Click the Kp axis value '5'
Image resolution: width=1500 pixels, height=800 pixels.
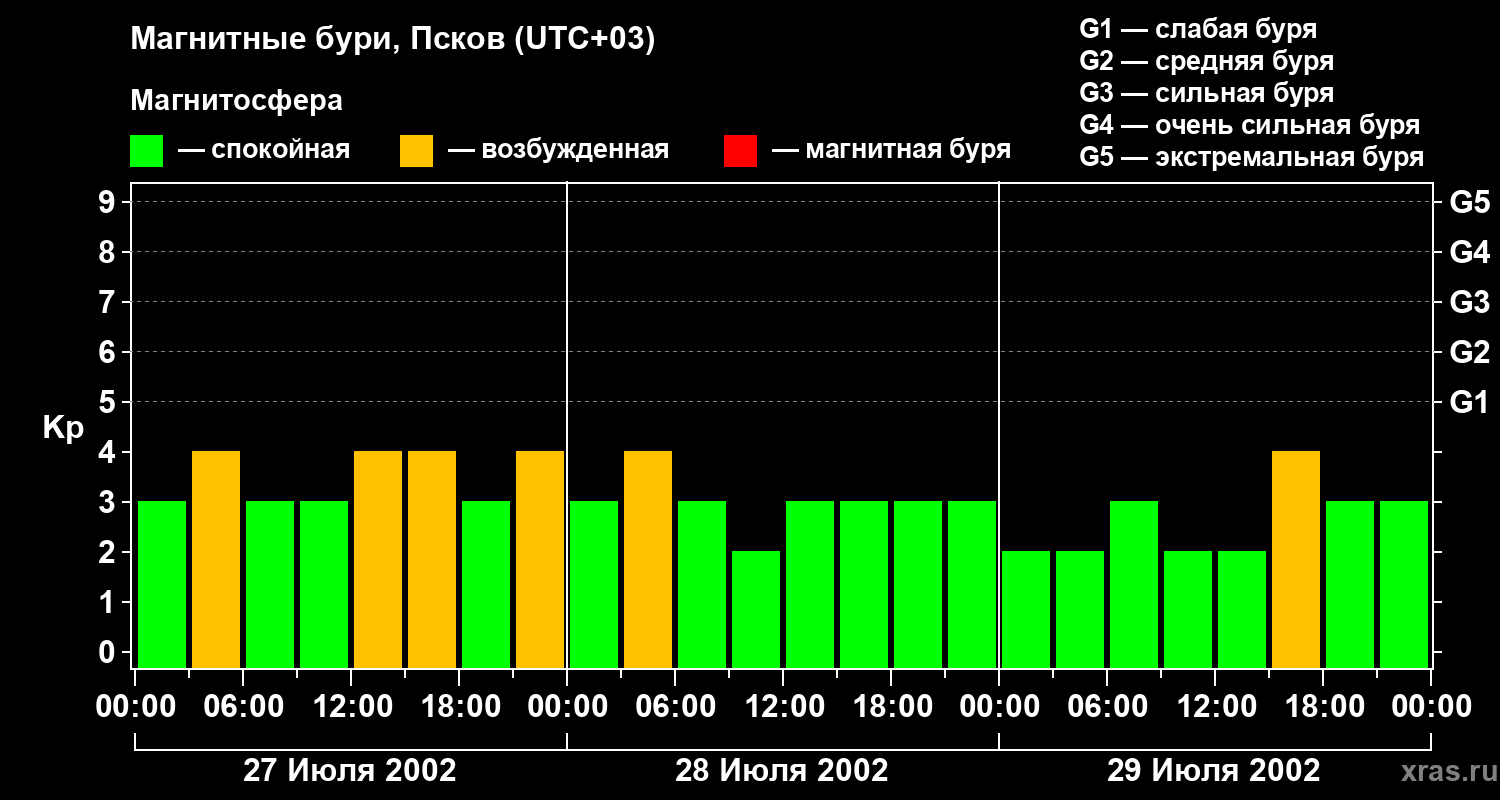coord(109,402)
